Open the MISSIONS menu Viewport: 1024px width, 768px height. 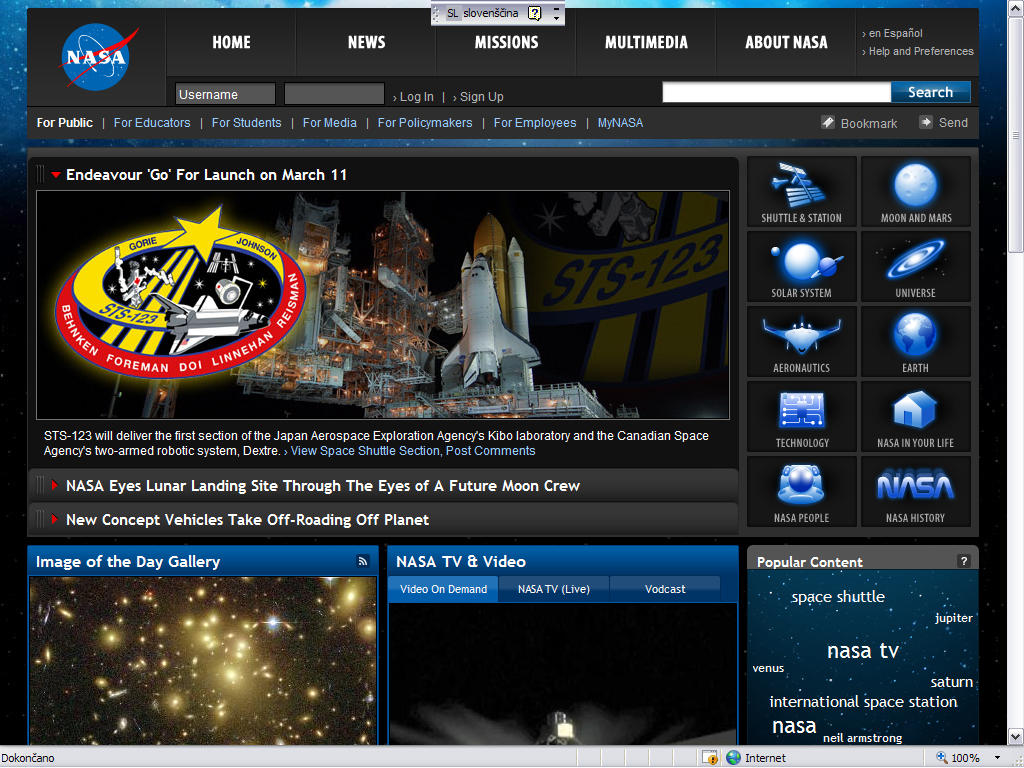click(506, 42)
